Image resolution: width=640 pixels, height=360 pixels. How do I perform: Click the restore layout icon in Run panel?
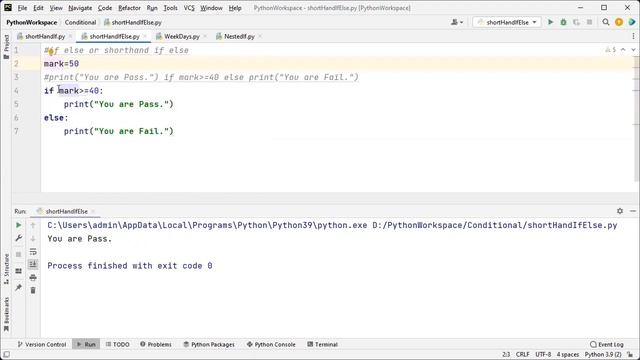click(x=18, y=271)
